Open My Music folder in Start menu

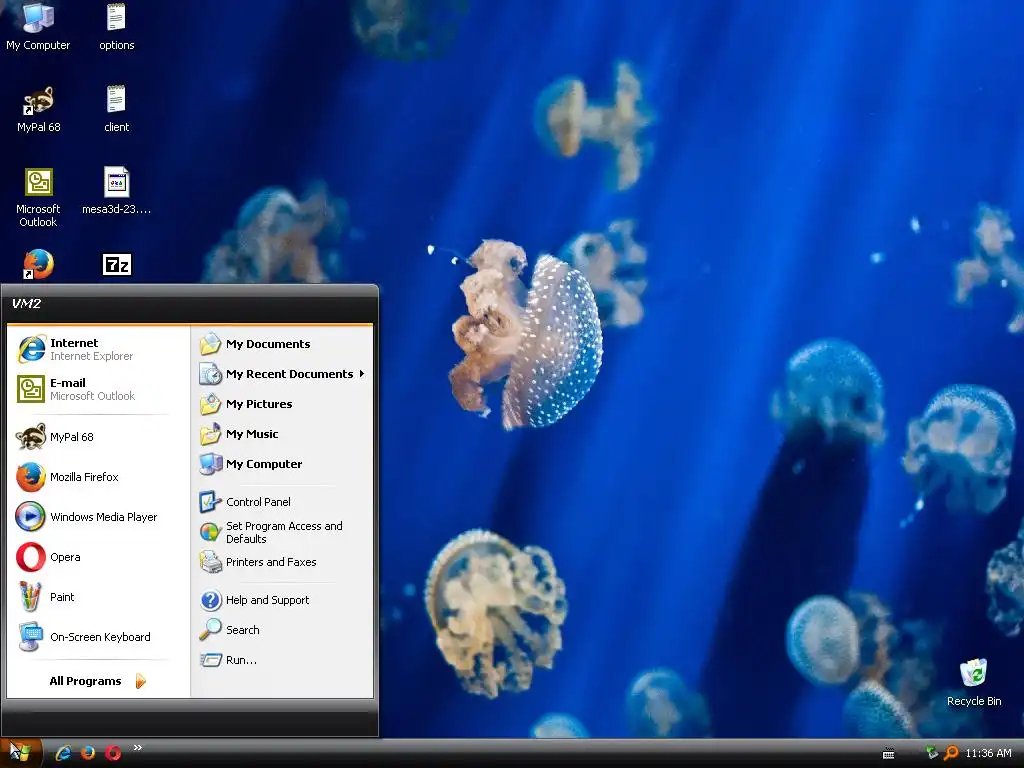282,434
